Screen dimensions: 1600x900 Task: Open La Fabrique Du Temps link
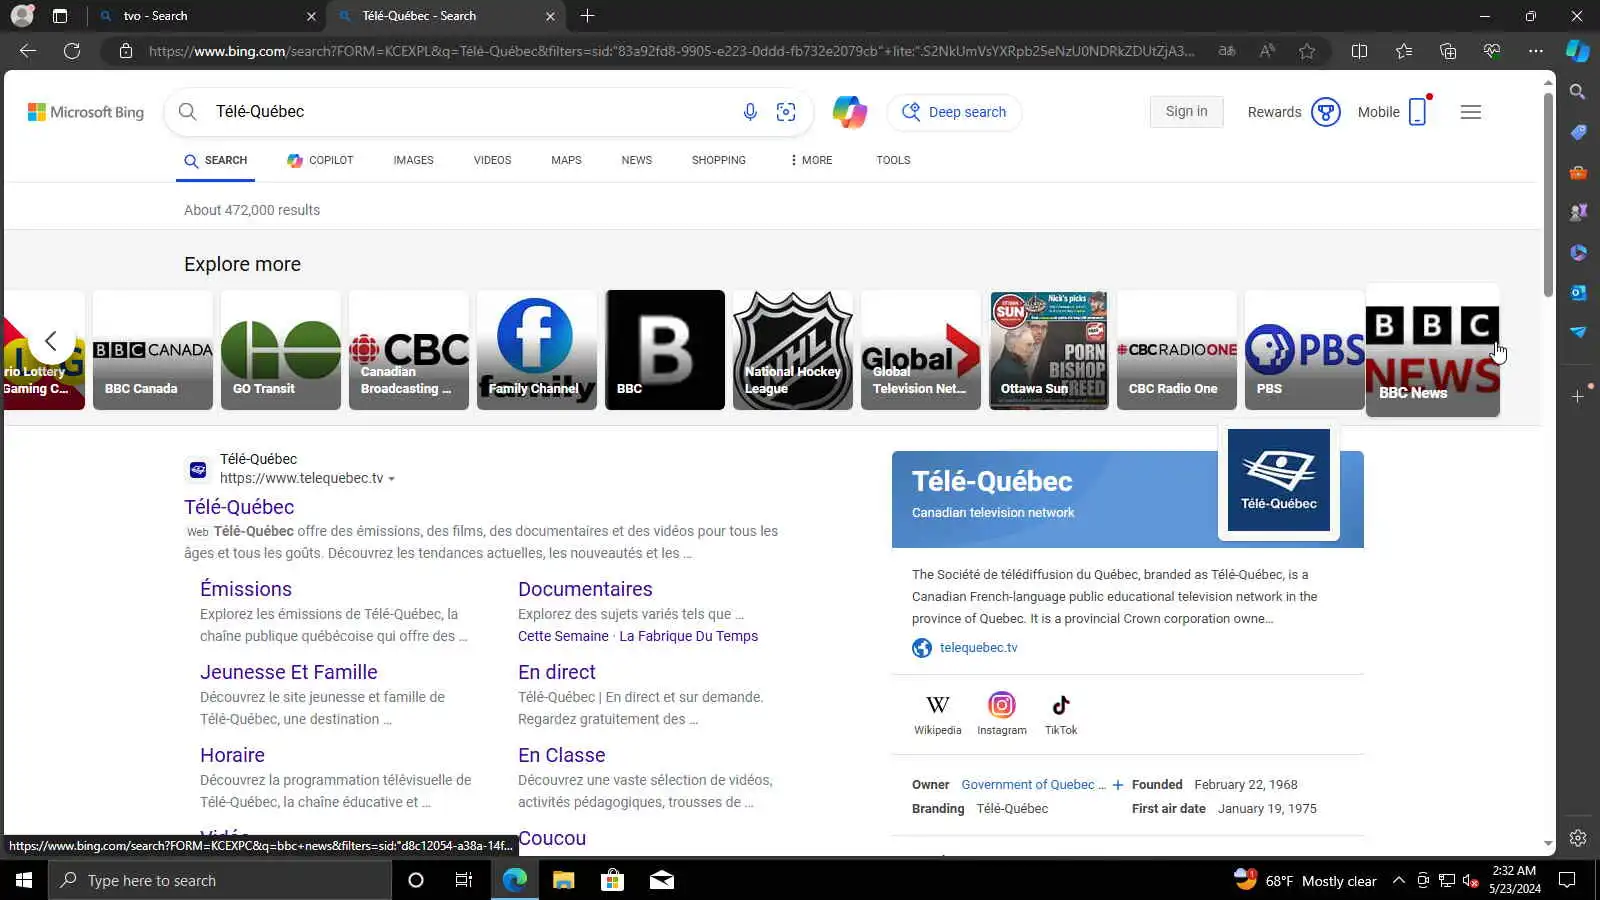689,636
